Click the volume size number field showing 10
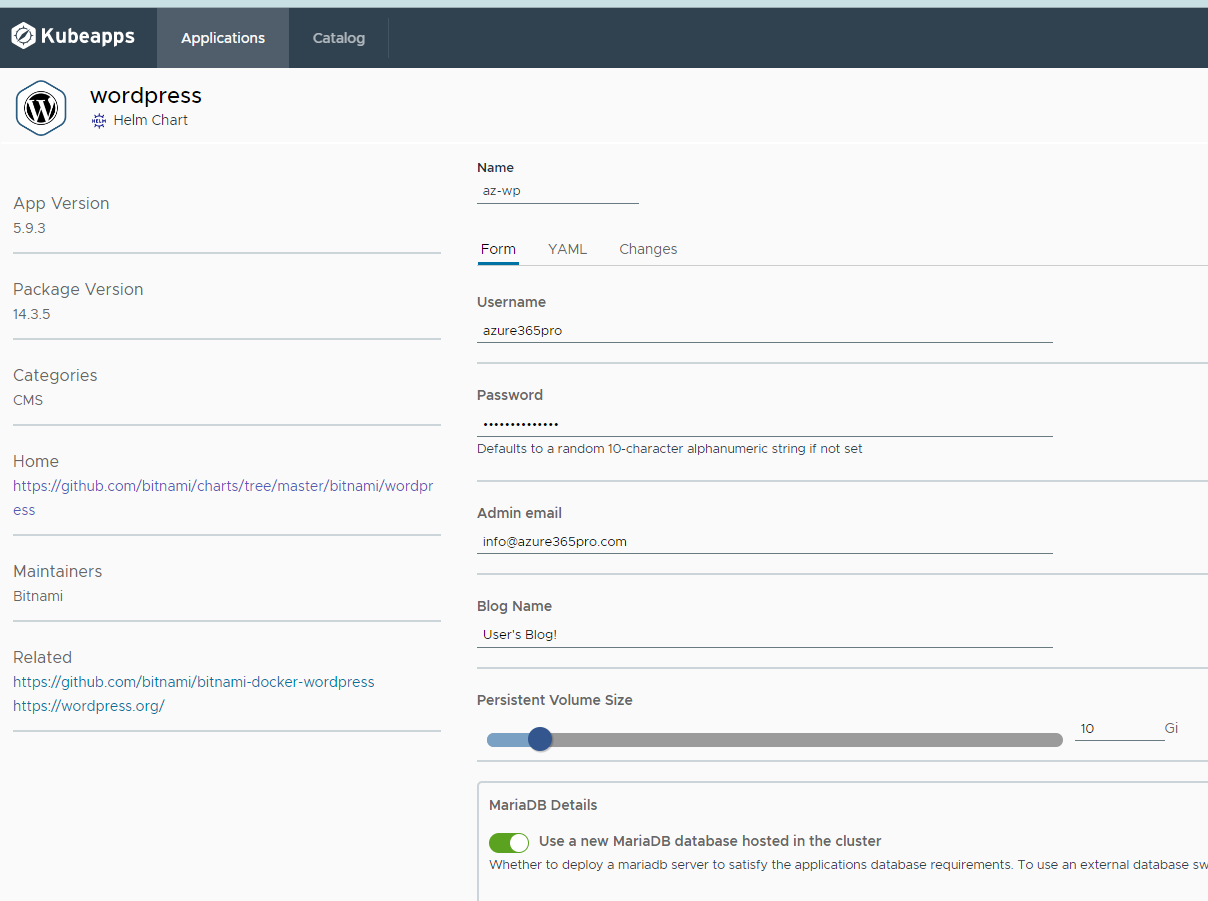 [x=1120, y=728]
